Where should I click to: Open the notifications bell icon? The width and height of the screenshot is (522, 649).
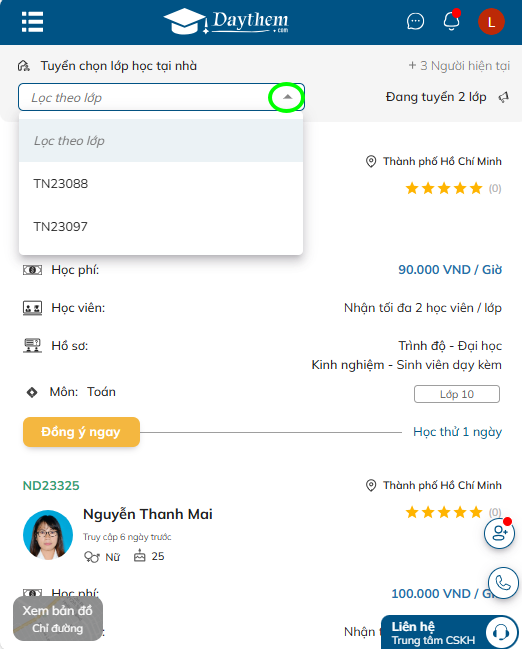click(451, 21)
